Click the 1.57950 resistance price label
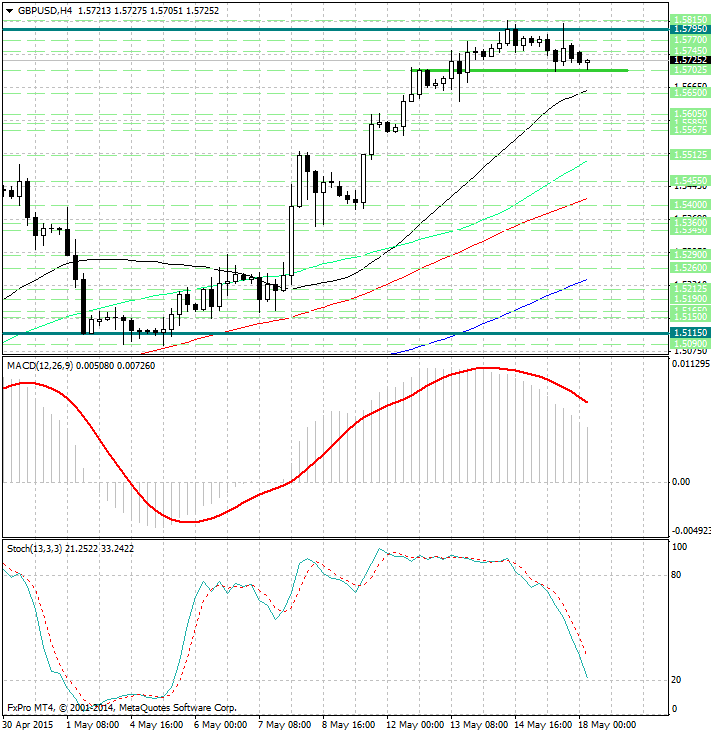The width and height of the screenshot is (711, 733). tap(690, 29)
